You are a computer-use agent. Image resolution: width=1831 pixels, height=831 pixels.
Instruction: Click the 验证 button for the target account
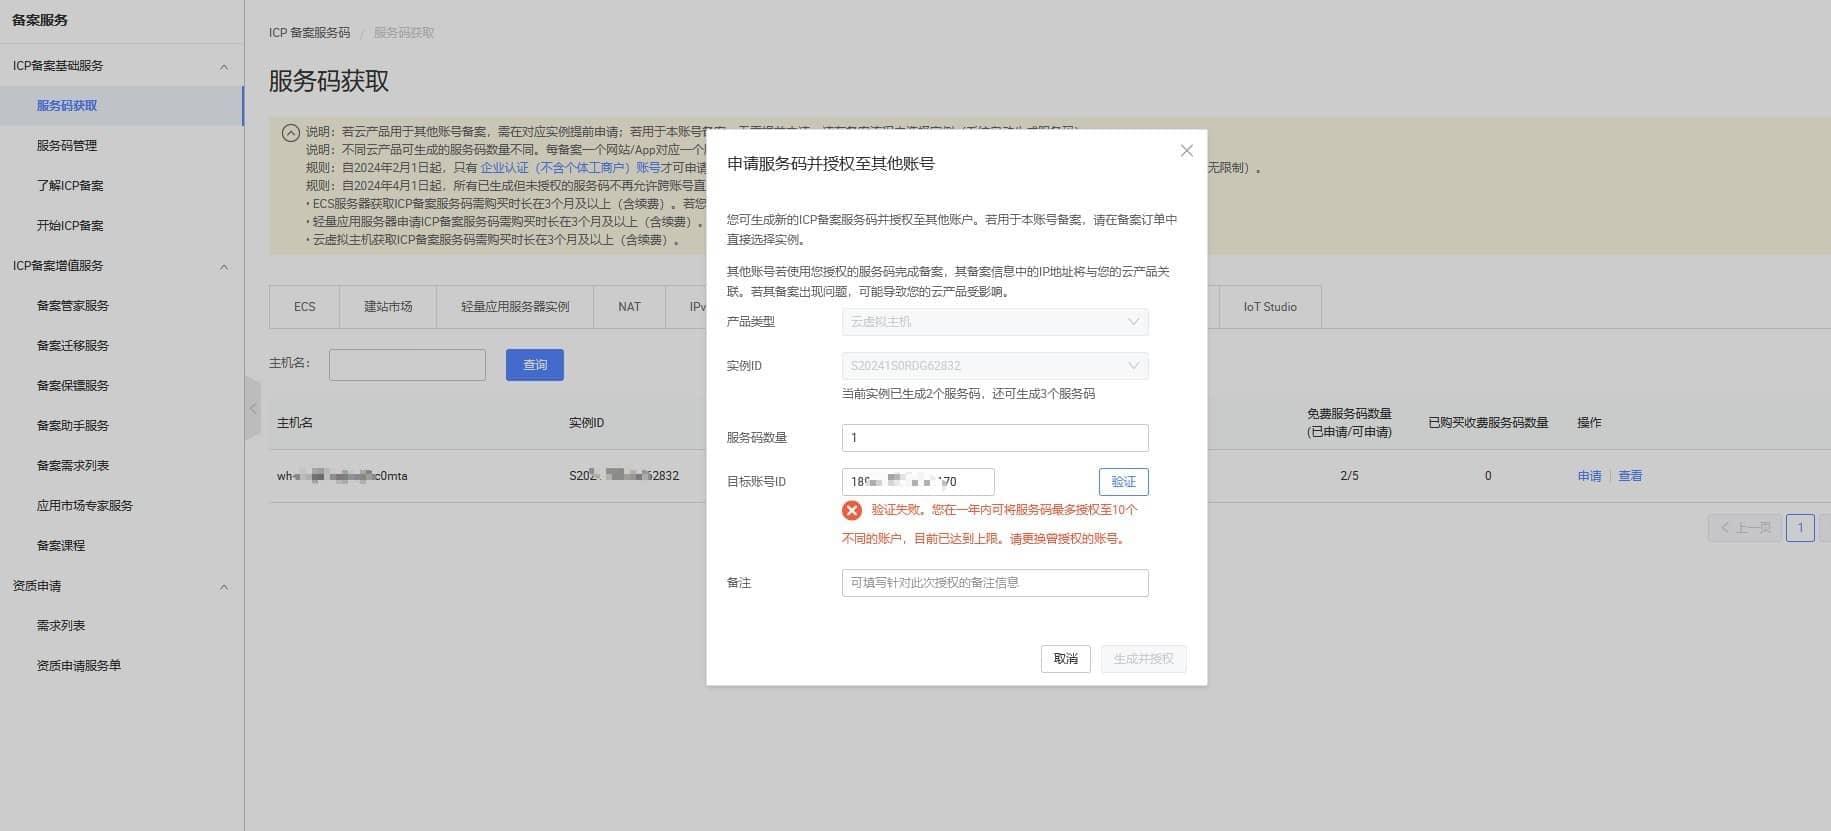[x=1123, y=482]
